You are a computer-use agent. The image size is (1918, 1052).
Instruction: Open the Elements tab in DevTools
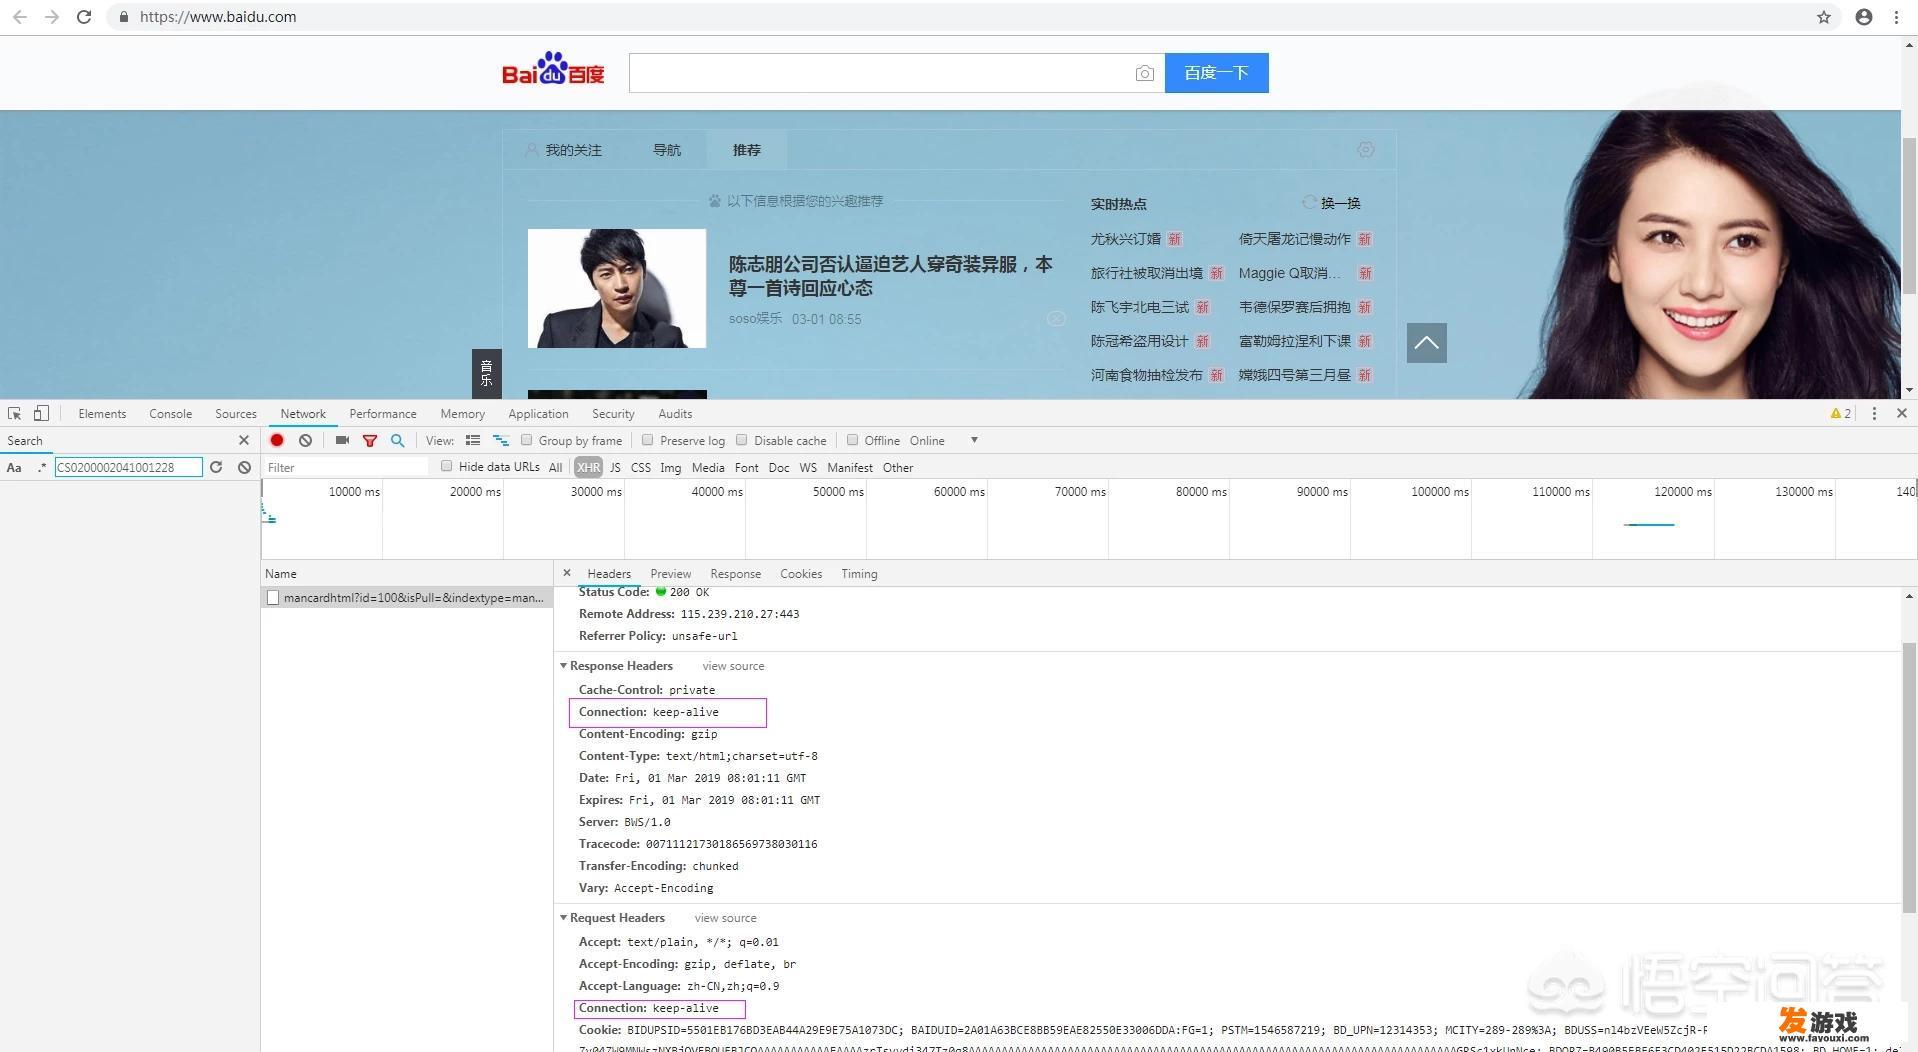pos(102,413)
